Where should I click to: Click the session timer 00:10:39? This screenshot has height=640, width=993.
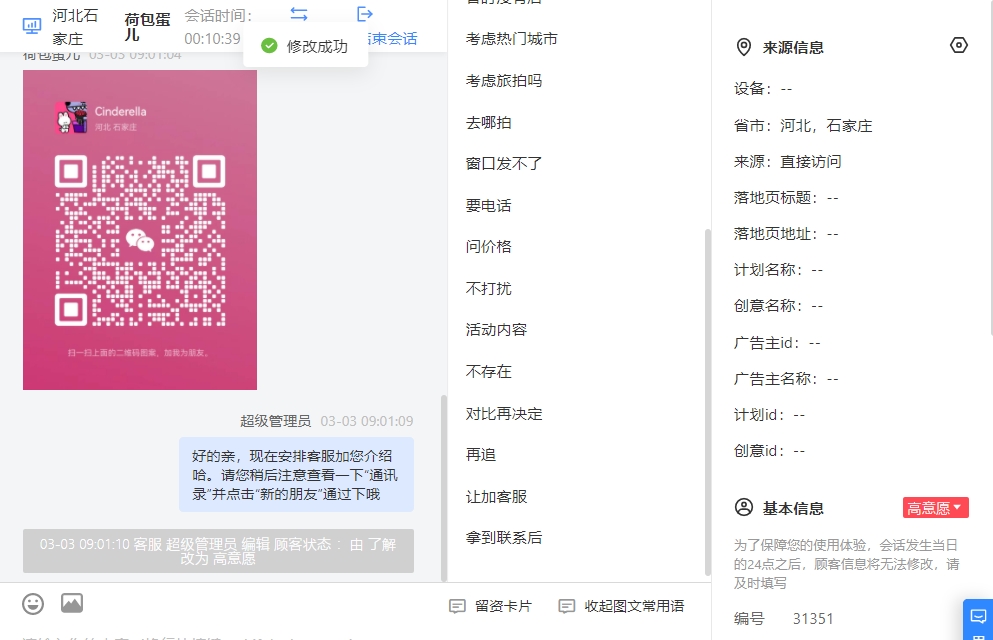coord(212,39)
